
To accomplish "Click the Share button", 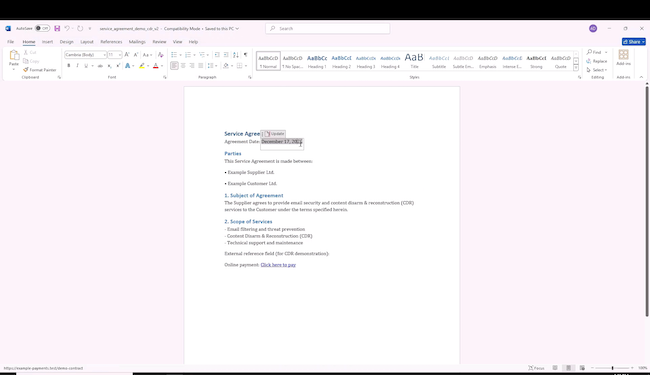I will [633, 42].
